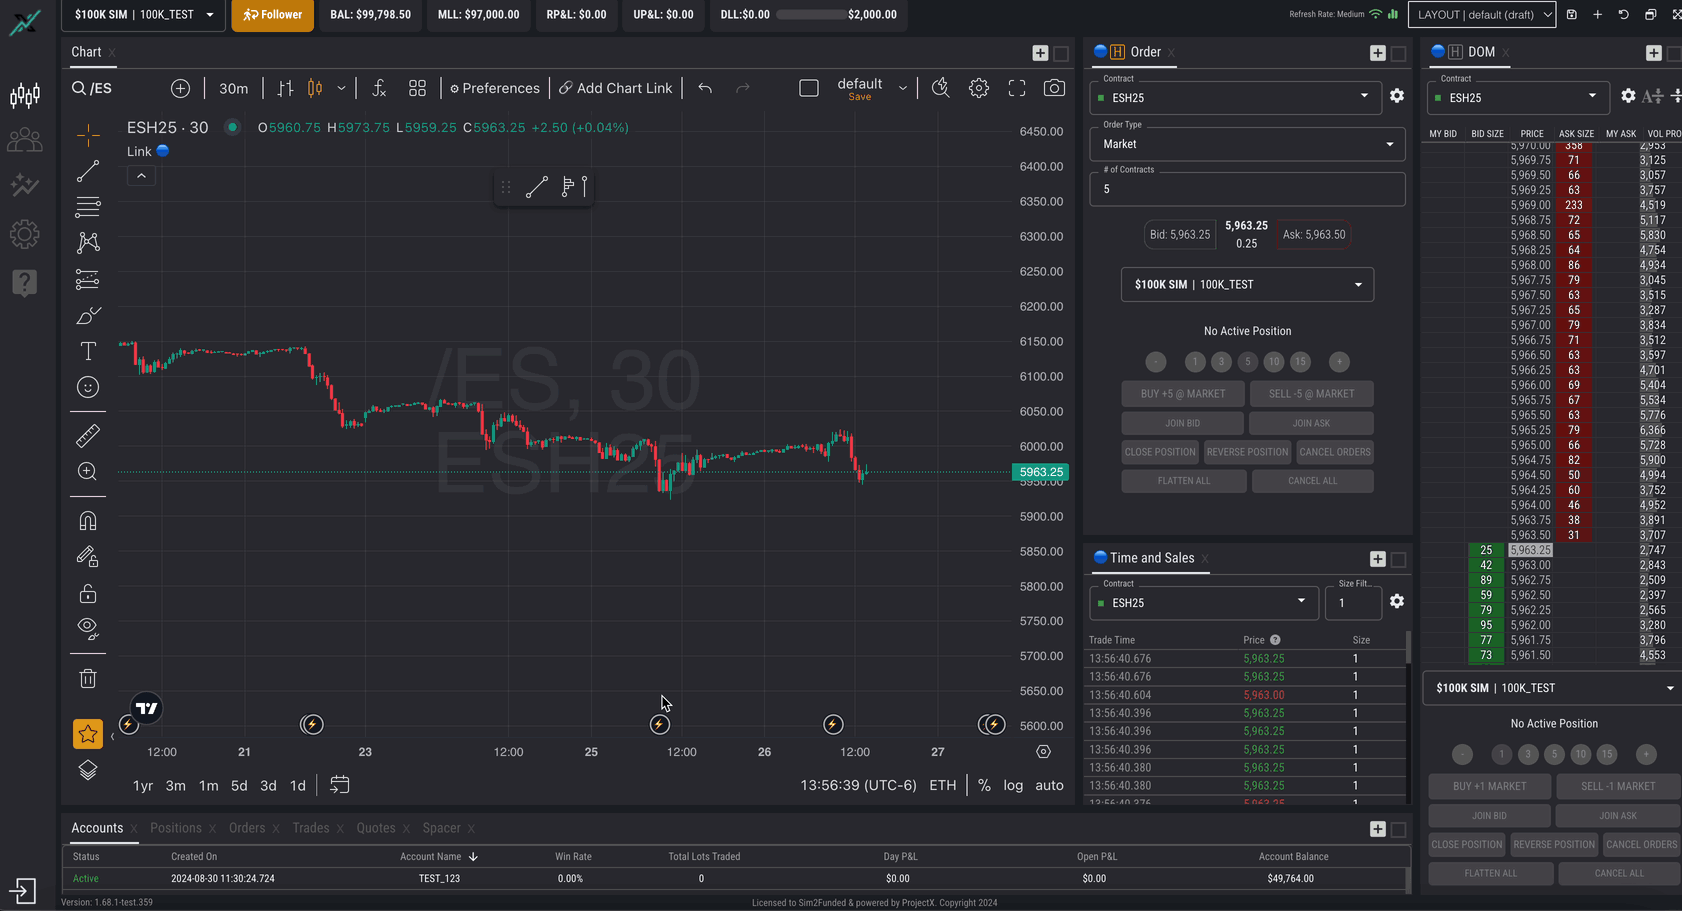Open chart settings gear icon
1682x911 pixels.
(979, 88)
